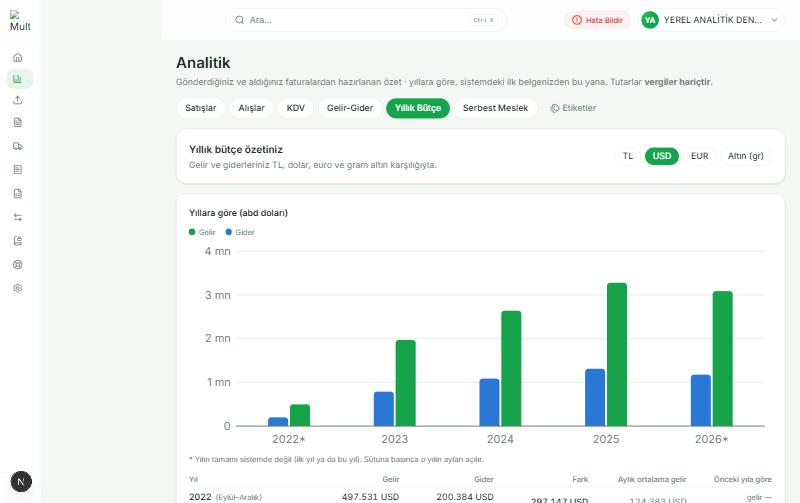The image size is (800, 503).
Task: Click the Fark column header
Action: 580,480
